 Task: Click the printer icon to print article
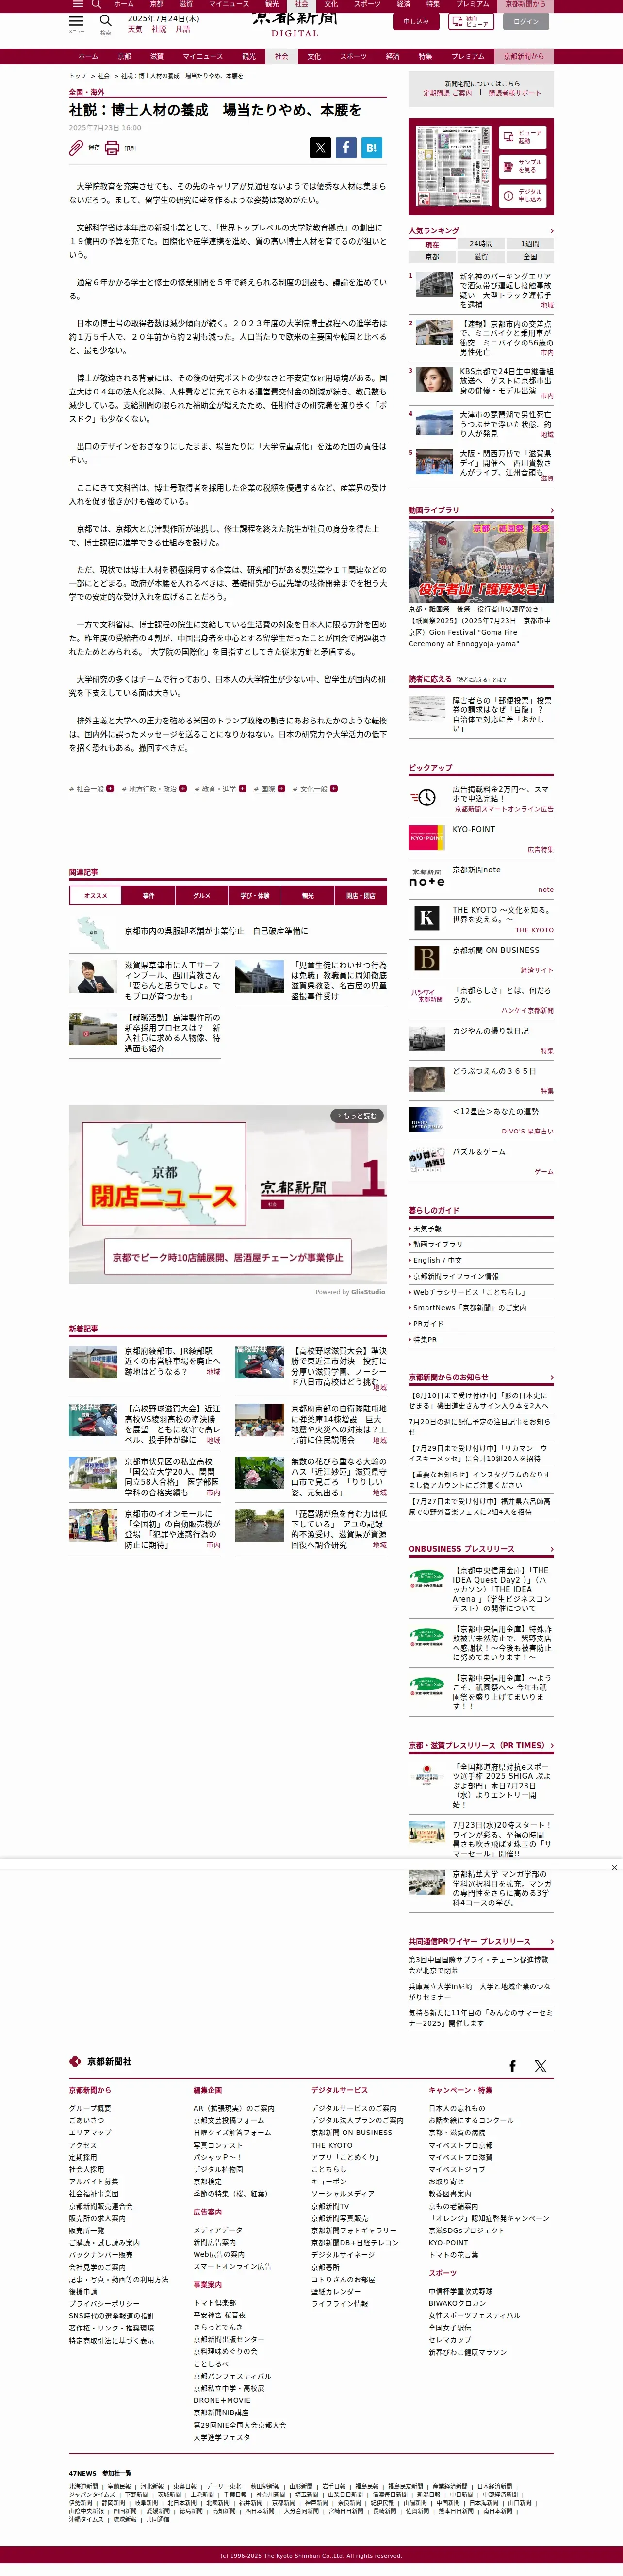[112, 148]
